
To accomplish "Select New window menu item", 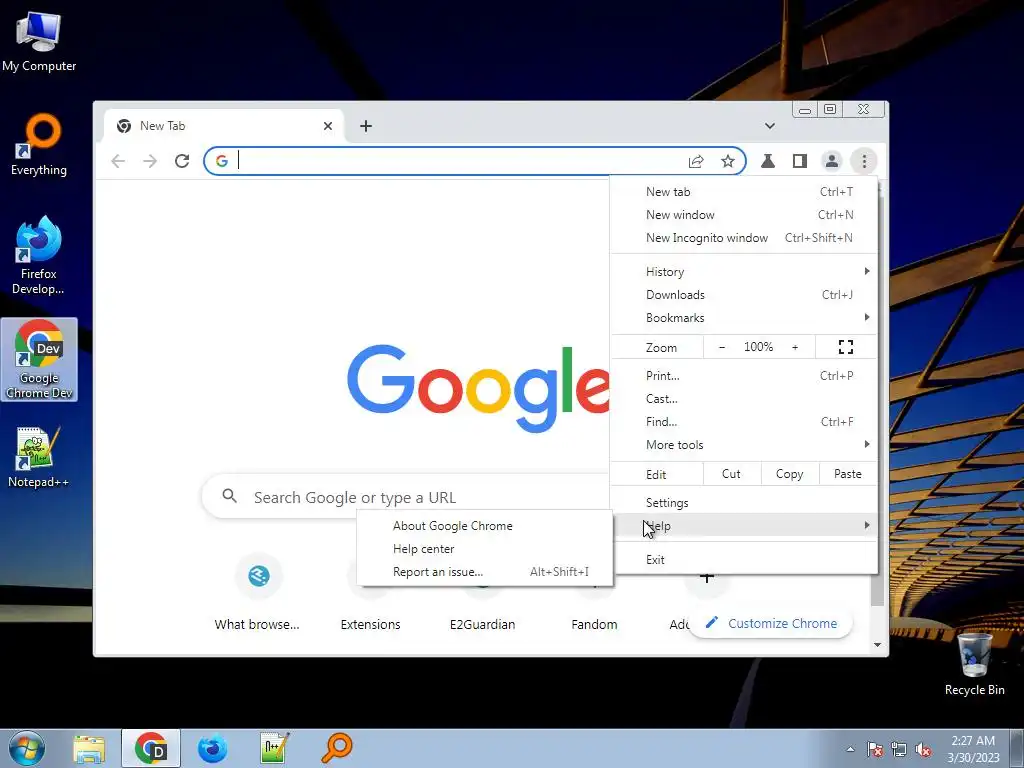I will tap(744, 215).
